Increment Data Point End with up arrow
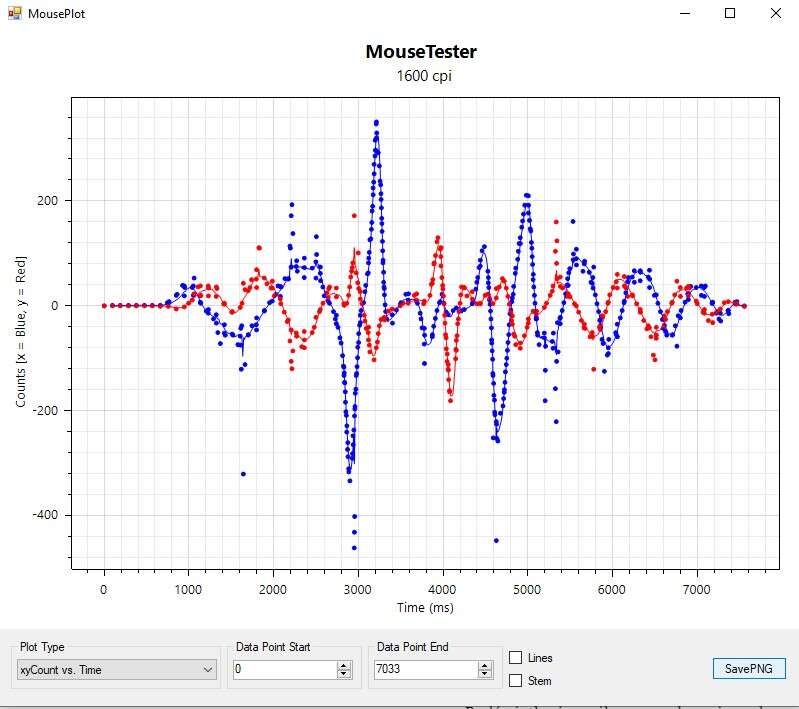 tap(485, 665)
